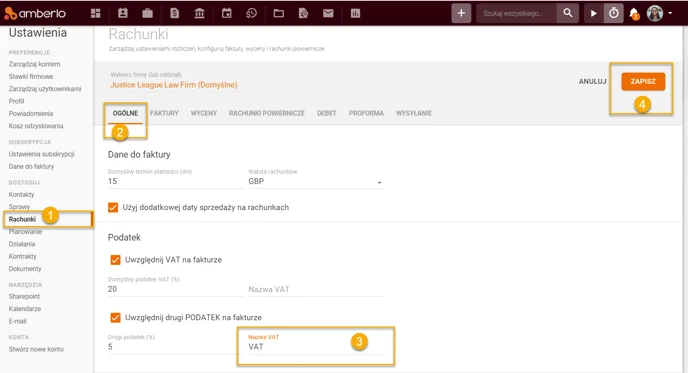Switch to the DEBET tab

point(327,113)
